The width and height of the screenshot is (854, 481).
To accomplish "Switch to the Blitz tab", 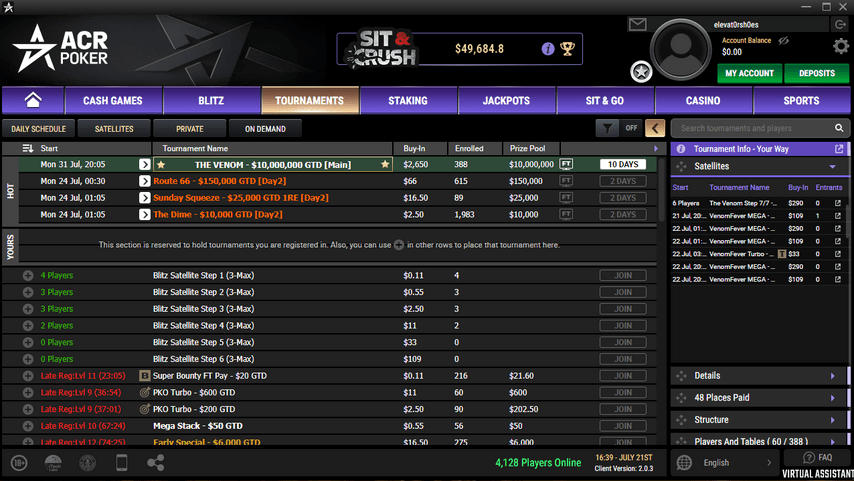I will [x=211, y=100].
